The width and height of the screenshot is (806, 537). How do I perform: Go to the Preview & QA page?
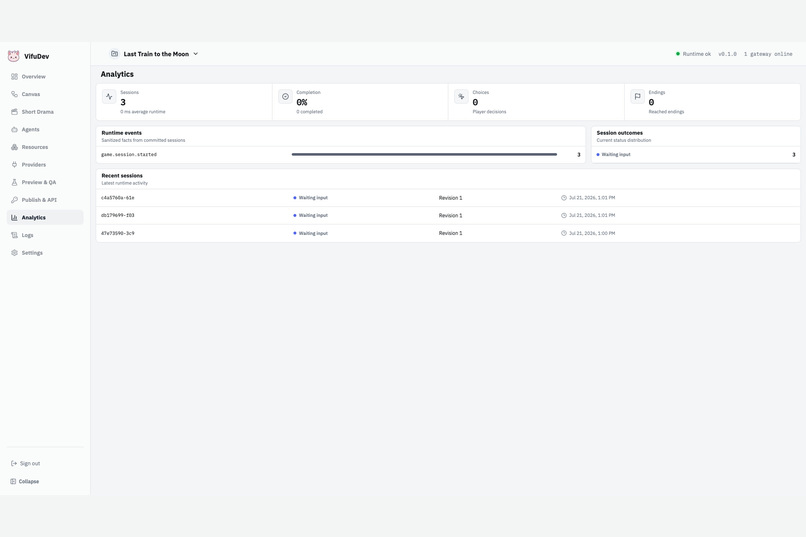point(39,182)
